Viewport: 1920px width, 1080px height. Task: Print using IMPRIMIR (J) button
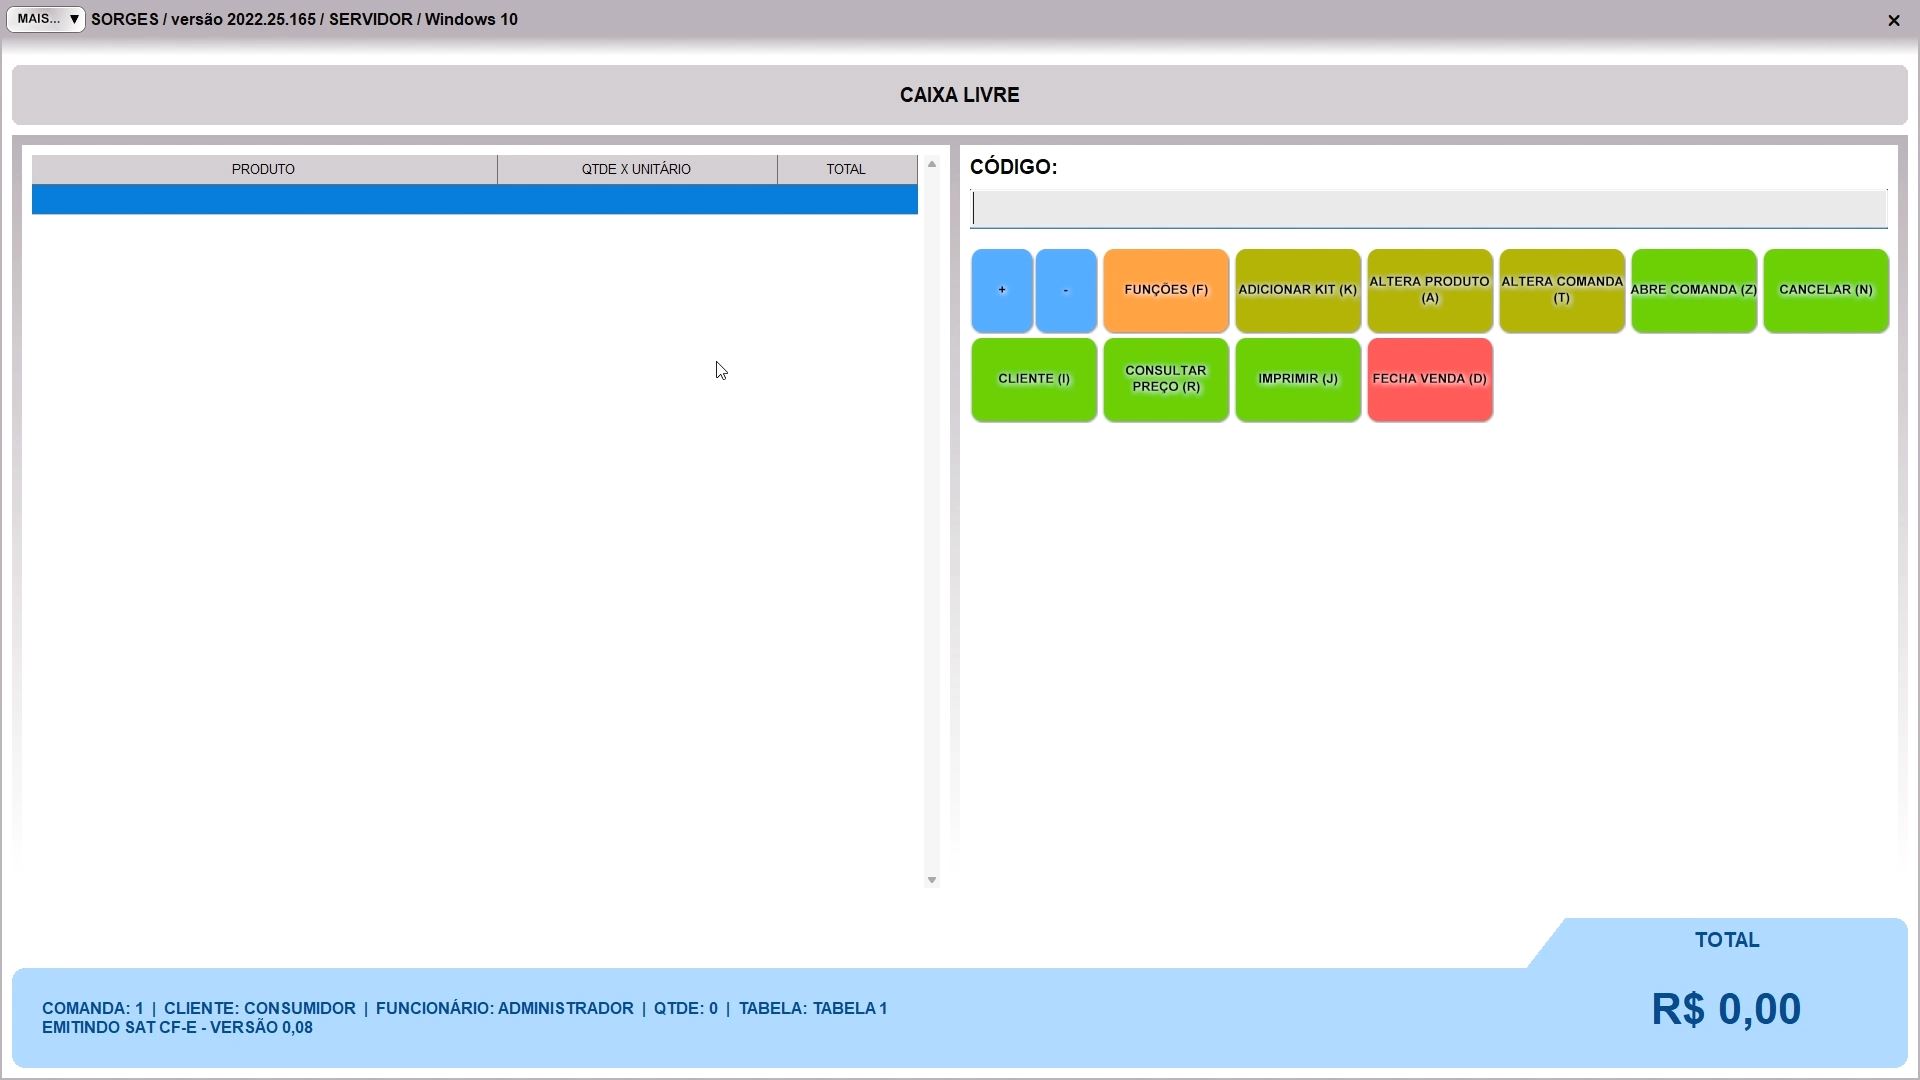pyautogui.click(x=1297, y=379)
